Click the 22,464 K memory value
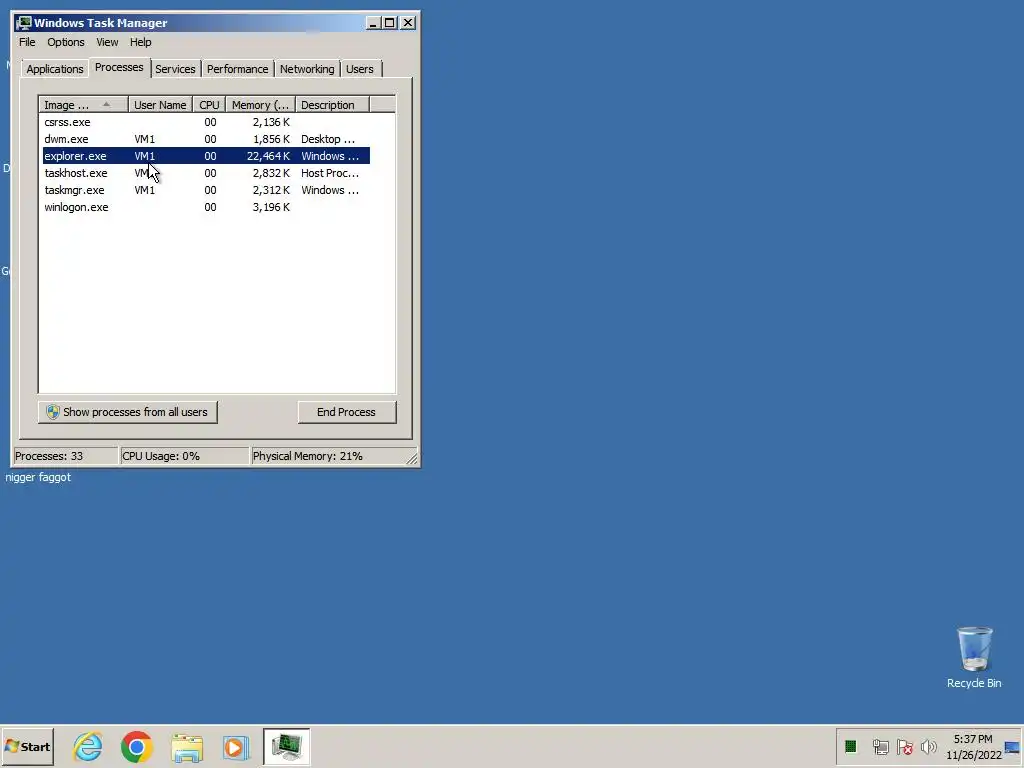Image resolution: width=1024 pixels, height=768 pixels. 268,156
